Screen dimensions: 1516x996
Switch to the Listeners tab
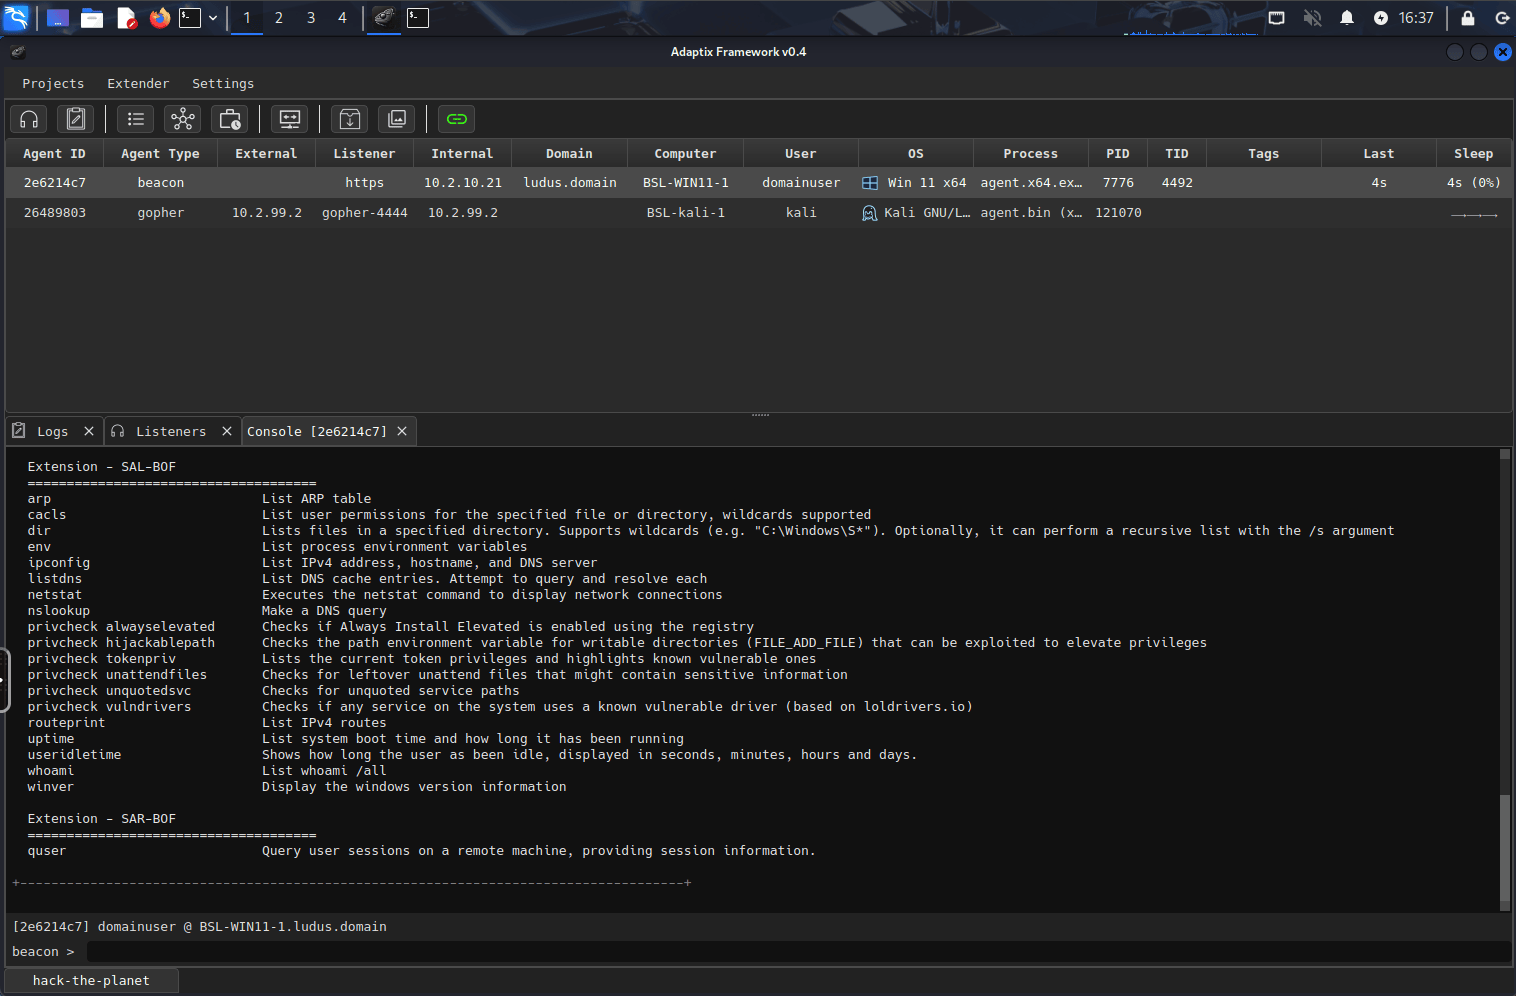(x=171, y=431)
